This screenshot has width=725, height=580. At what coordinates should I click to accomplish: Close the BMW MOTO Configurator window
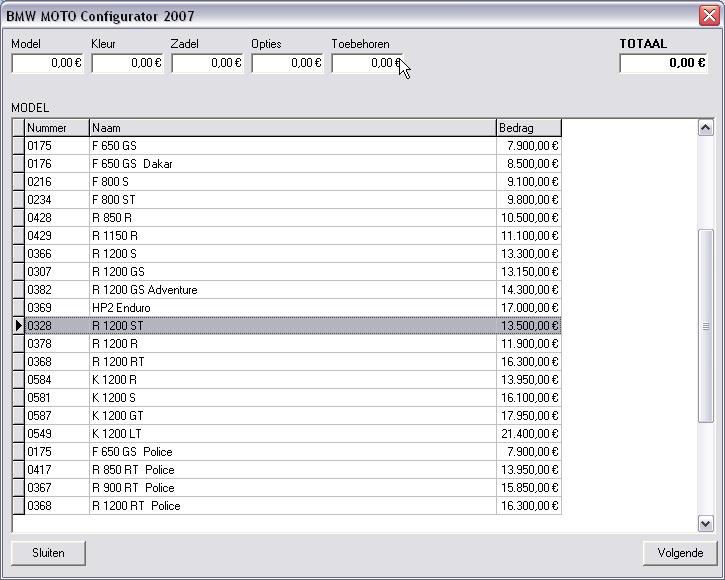coord(709,16)
